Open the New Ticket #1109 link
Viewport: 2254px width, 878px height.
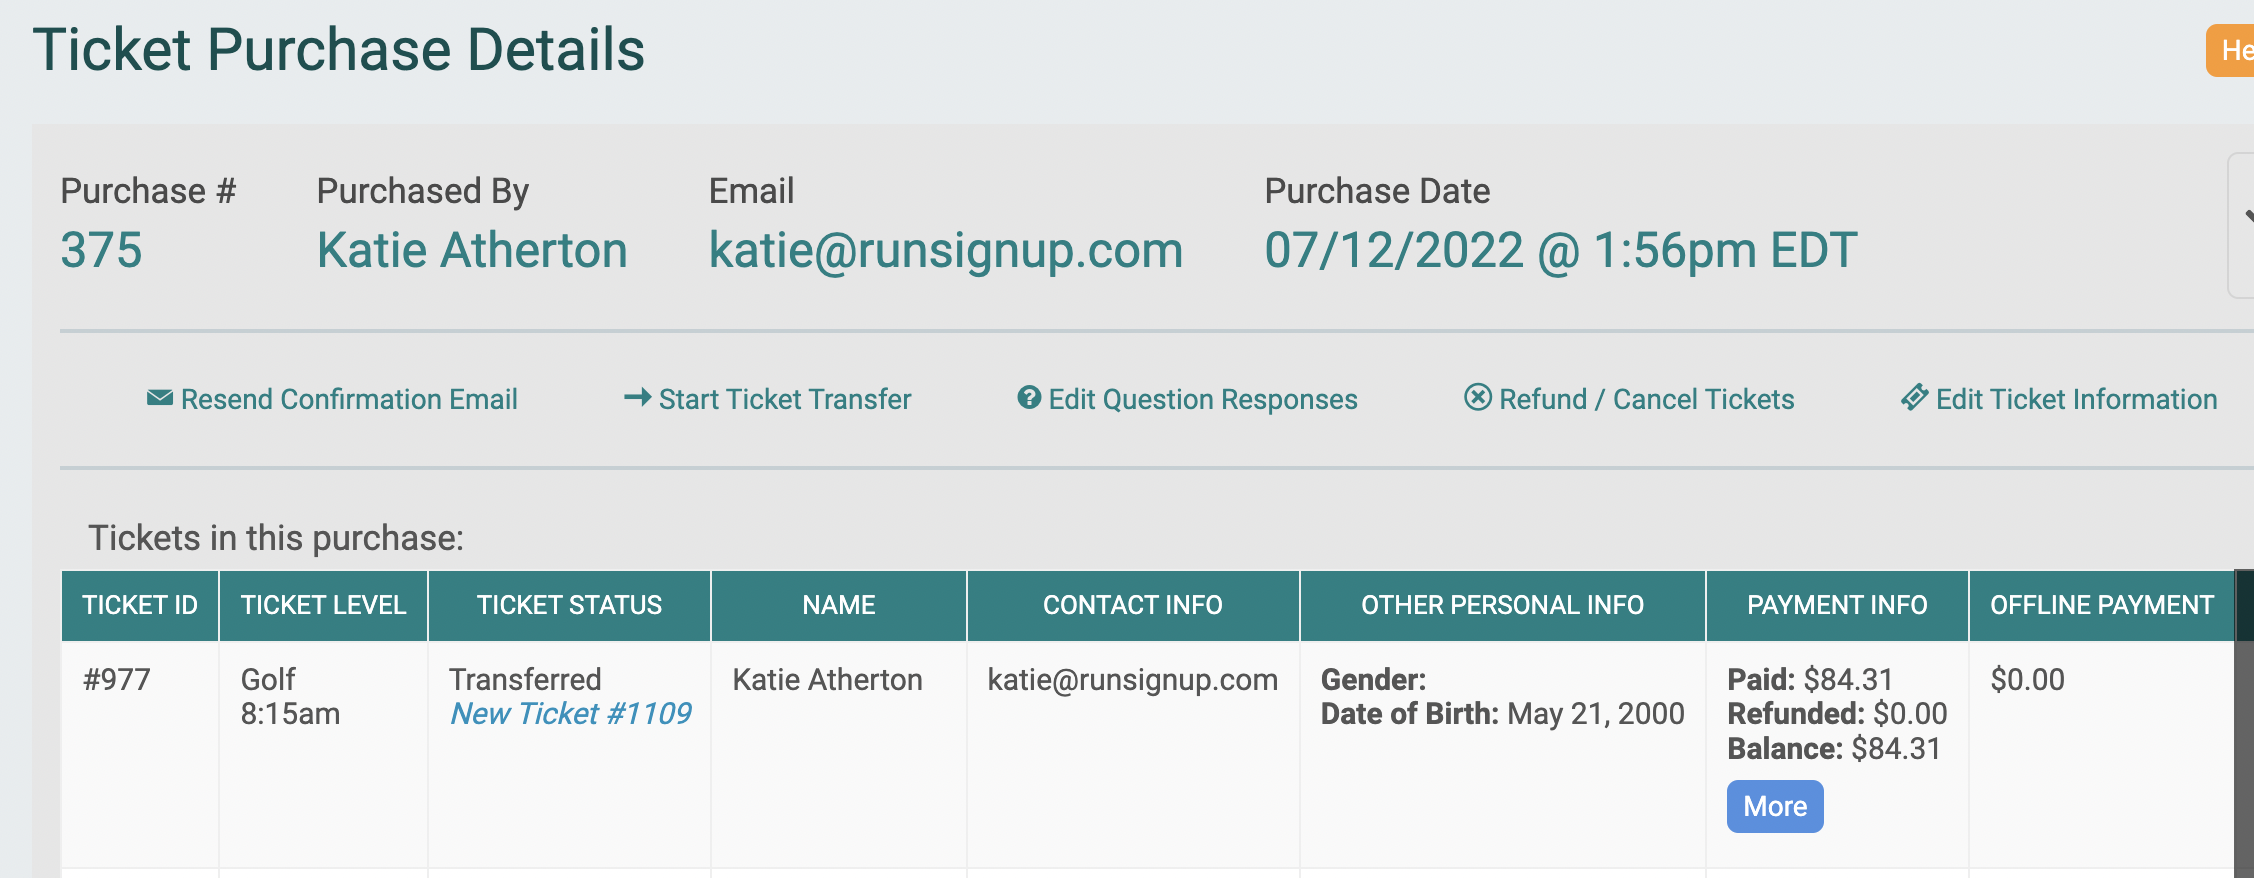click(570, 714)
